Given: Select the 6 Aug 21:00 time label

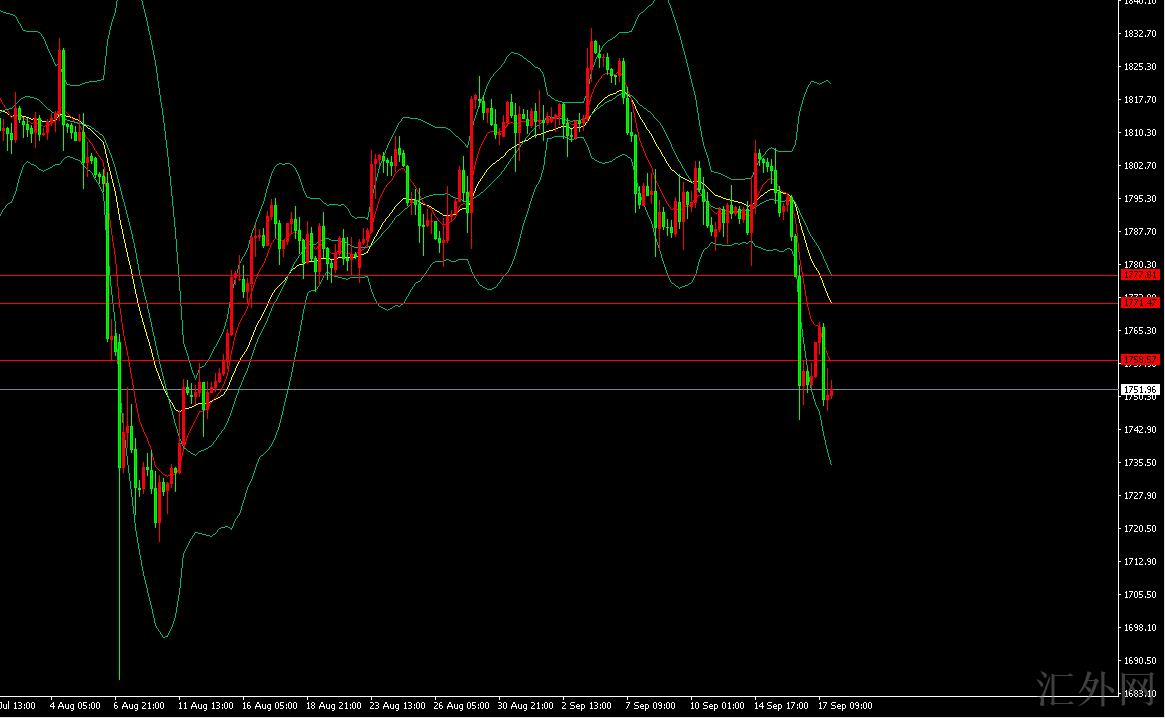Looking at the screenshot, I should 140,706.
